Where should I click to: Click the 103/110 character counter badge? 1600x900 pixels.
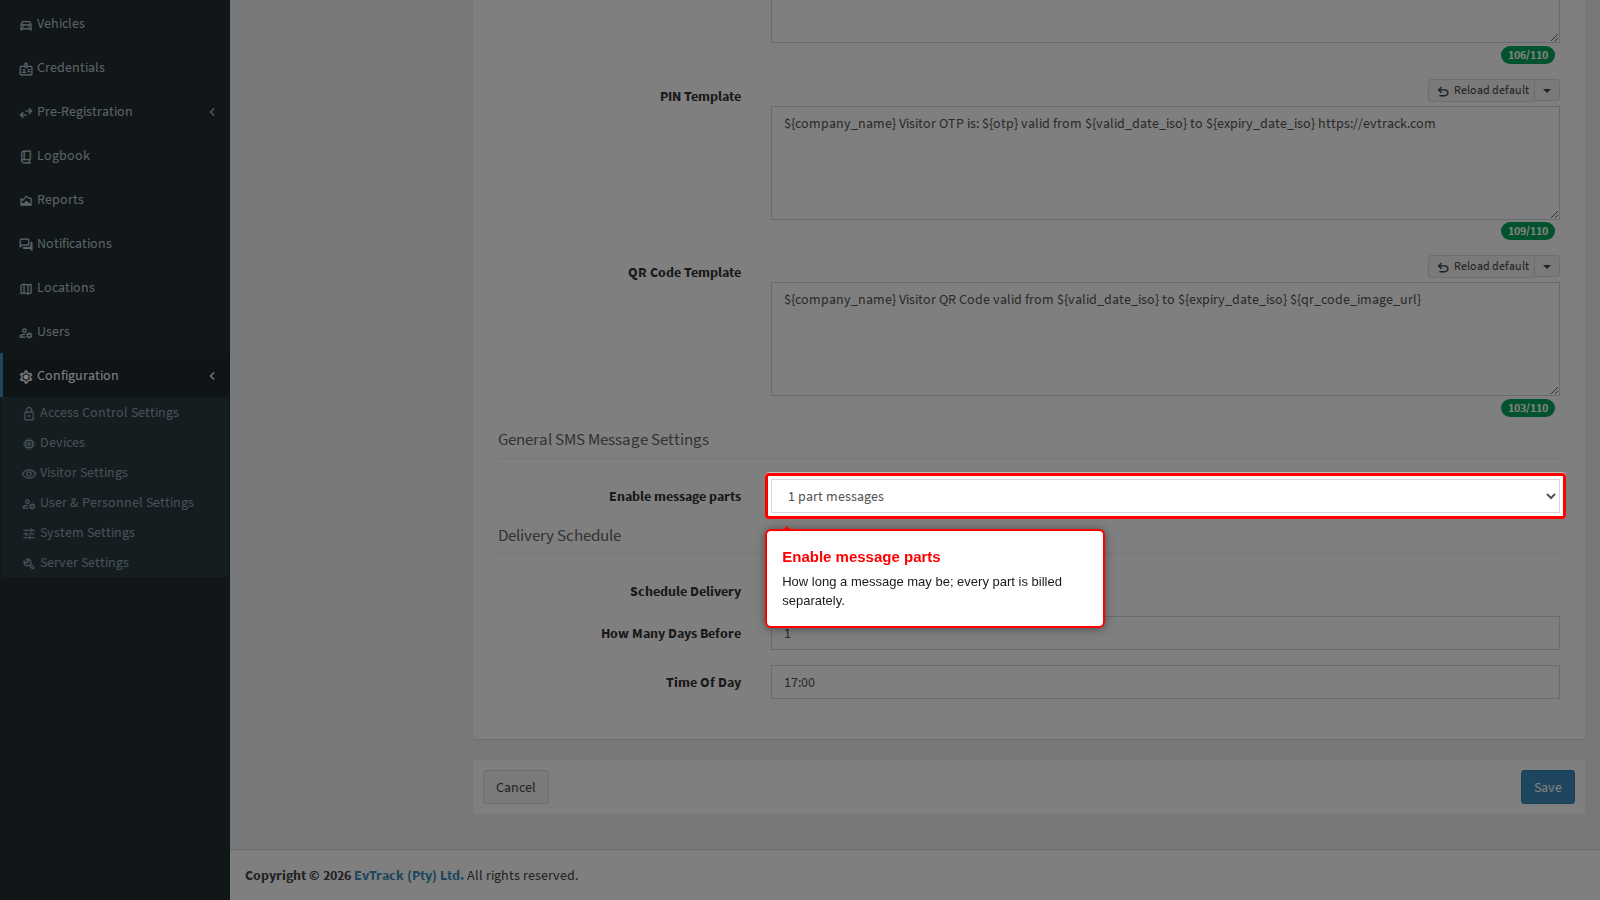[x=1528, y=408]
